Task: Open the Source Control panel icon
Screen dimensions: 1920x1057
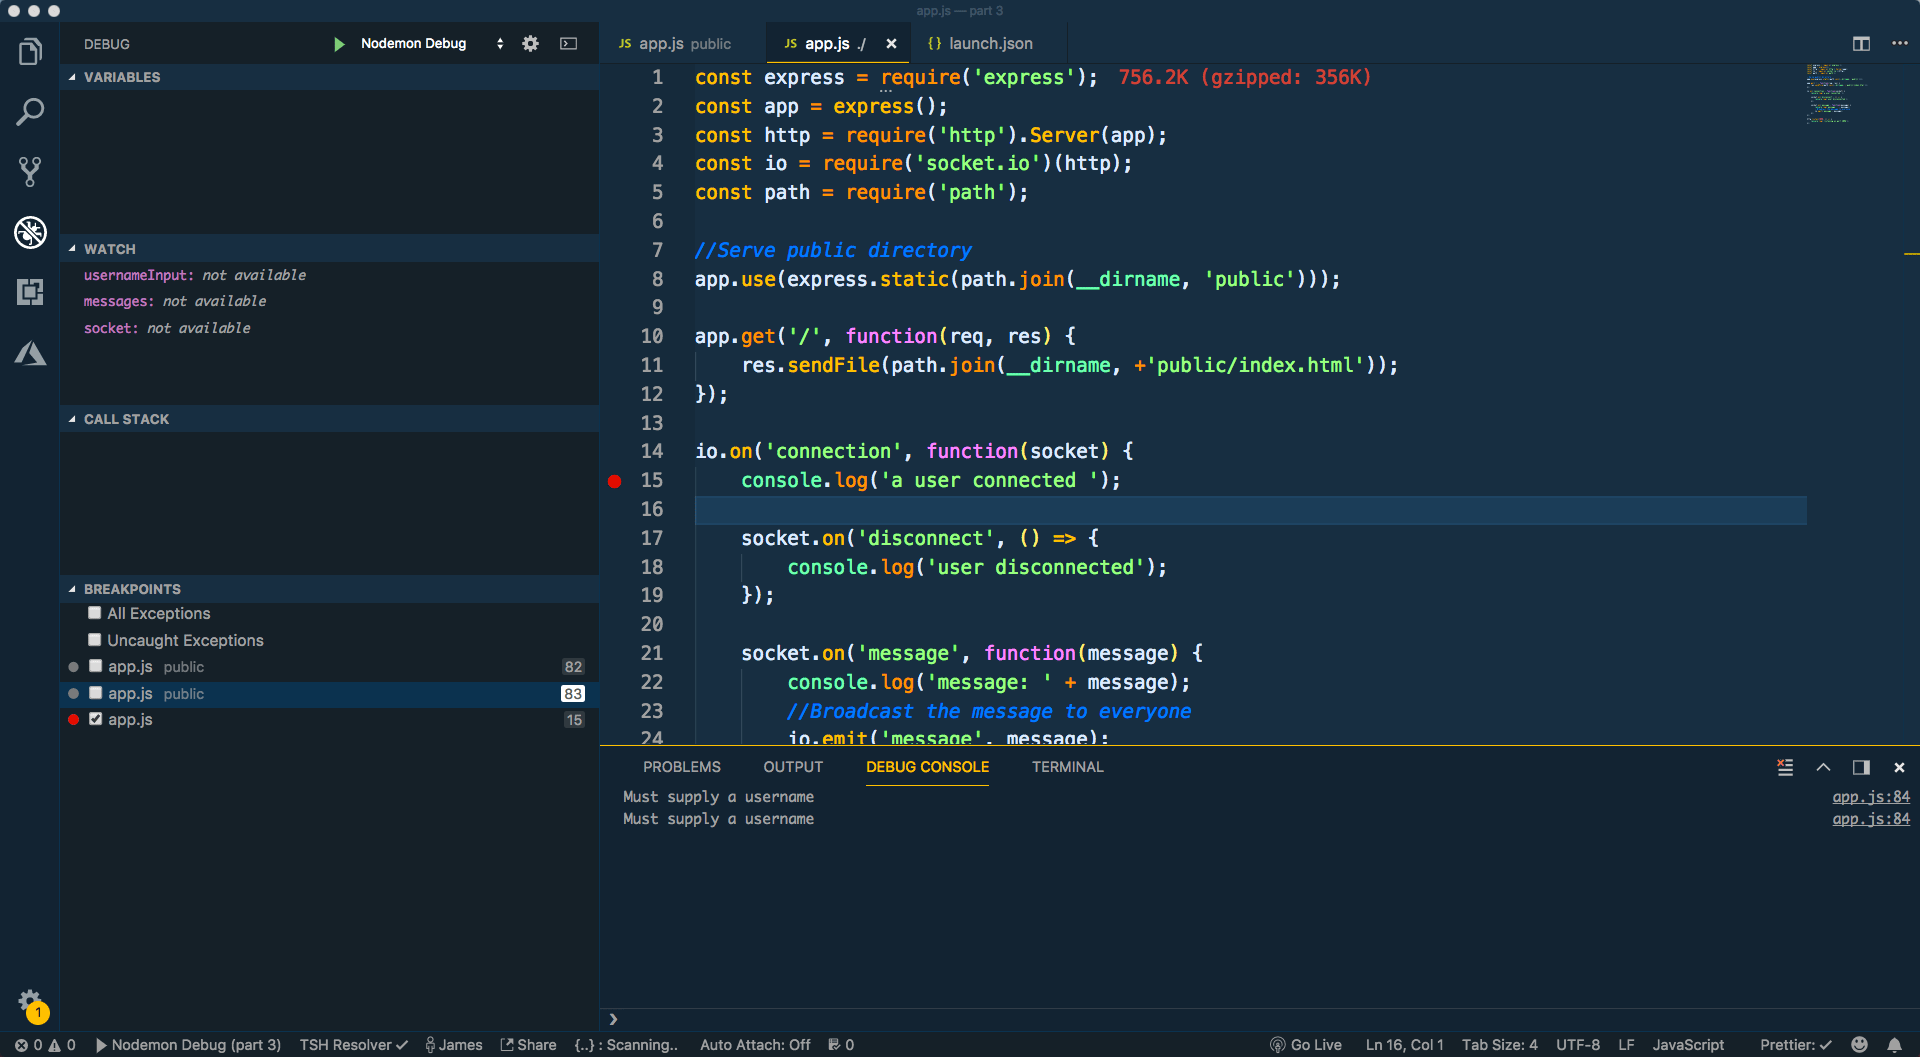Action: (x=30, y=171)
